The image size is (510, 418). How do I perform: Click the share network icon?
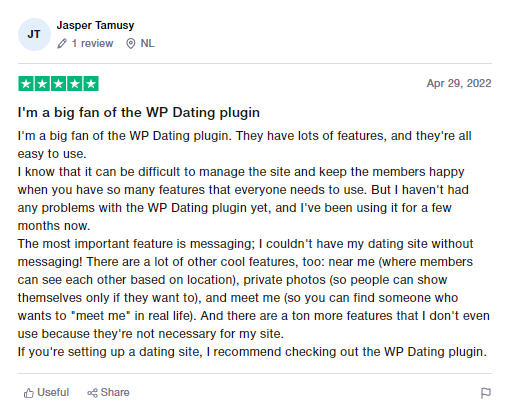pos(92,393)
